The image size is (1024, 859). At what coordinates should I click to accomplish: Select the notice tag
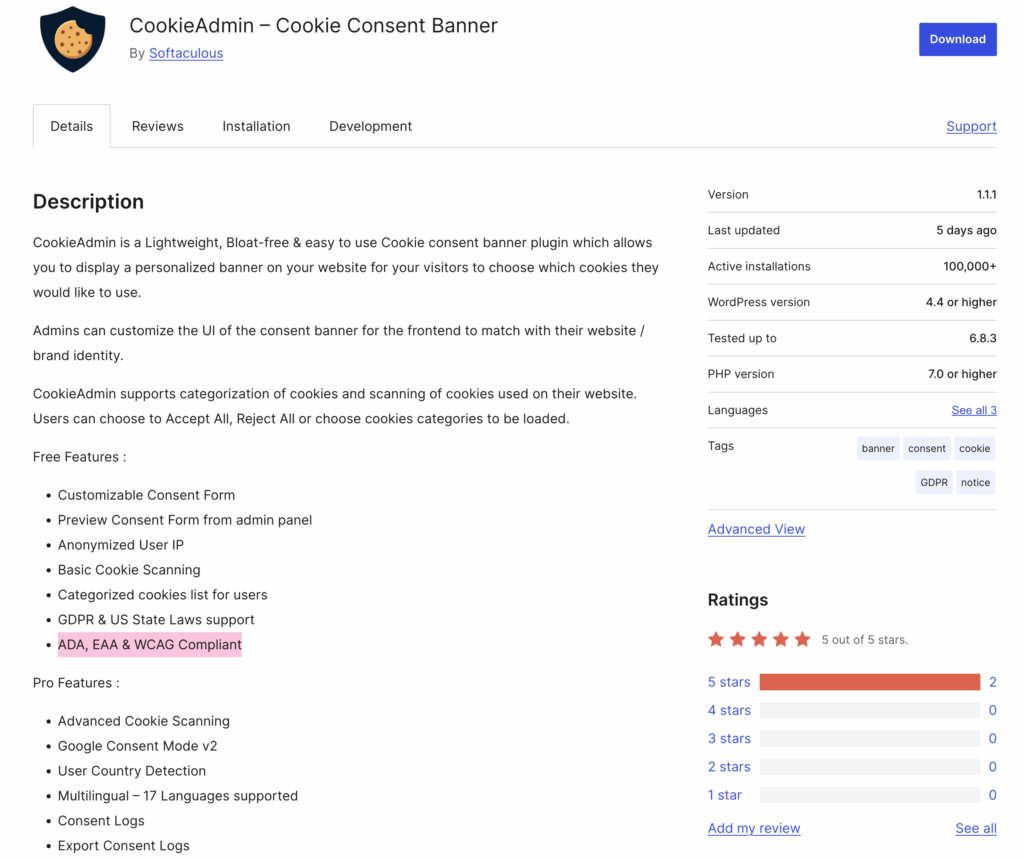click(975, 482)
